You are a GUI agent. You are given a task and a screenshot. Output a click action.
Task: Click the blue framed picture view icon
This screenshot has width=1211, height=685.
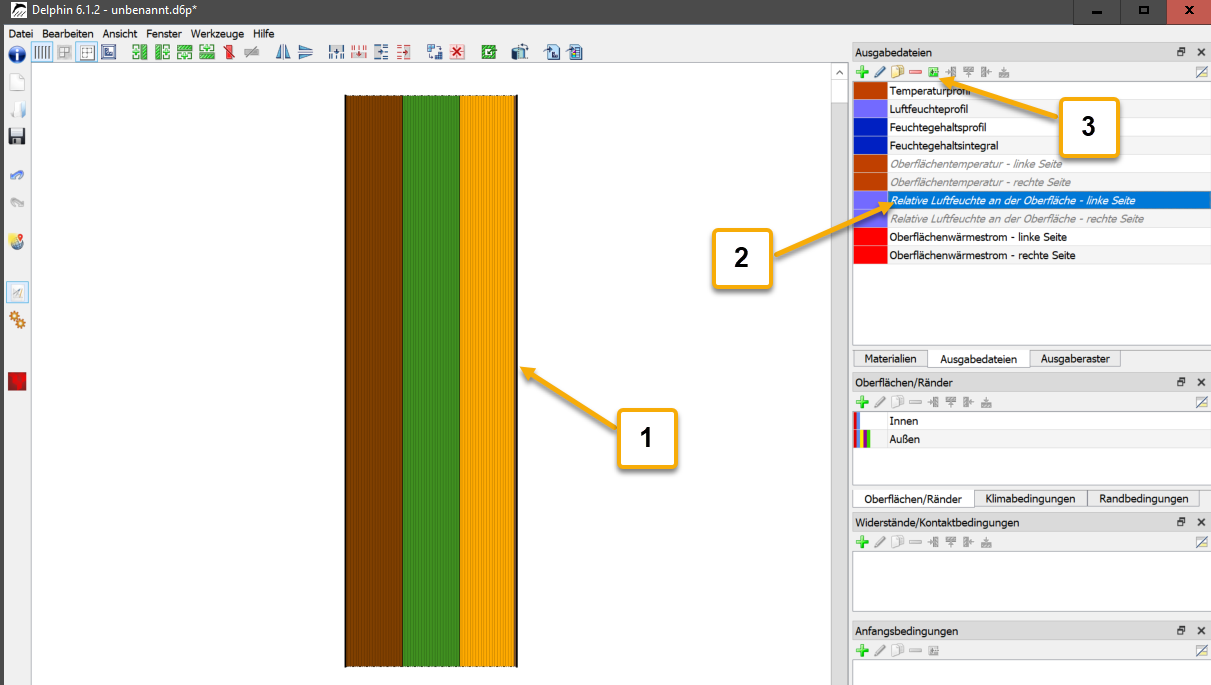tap(108, 52)
